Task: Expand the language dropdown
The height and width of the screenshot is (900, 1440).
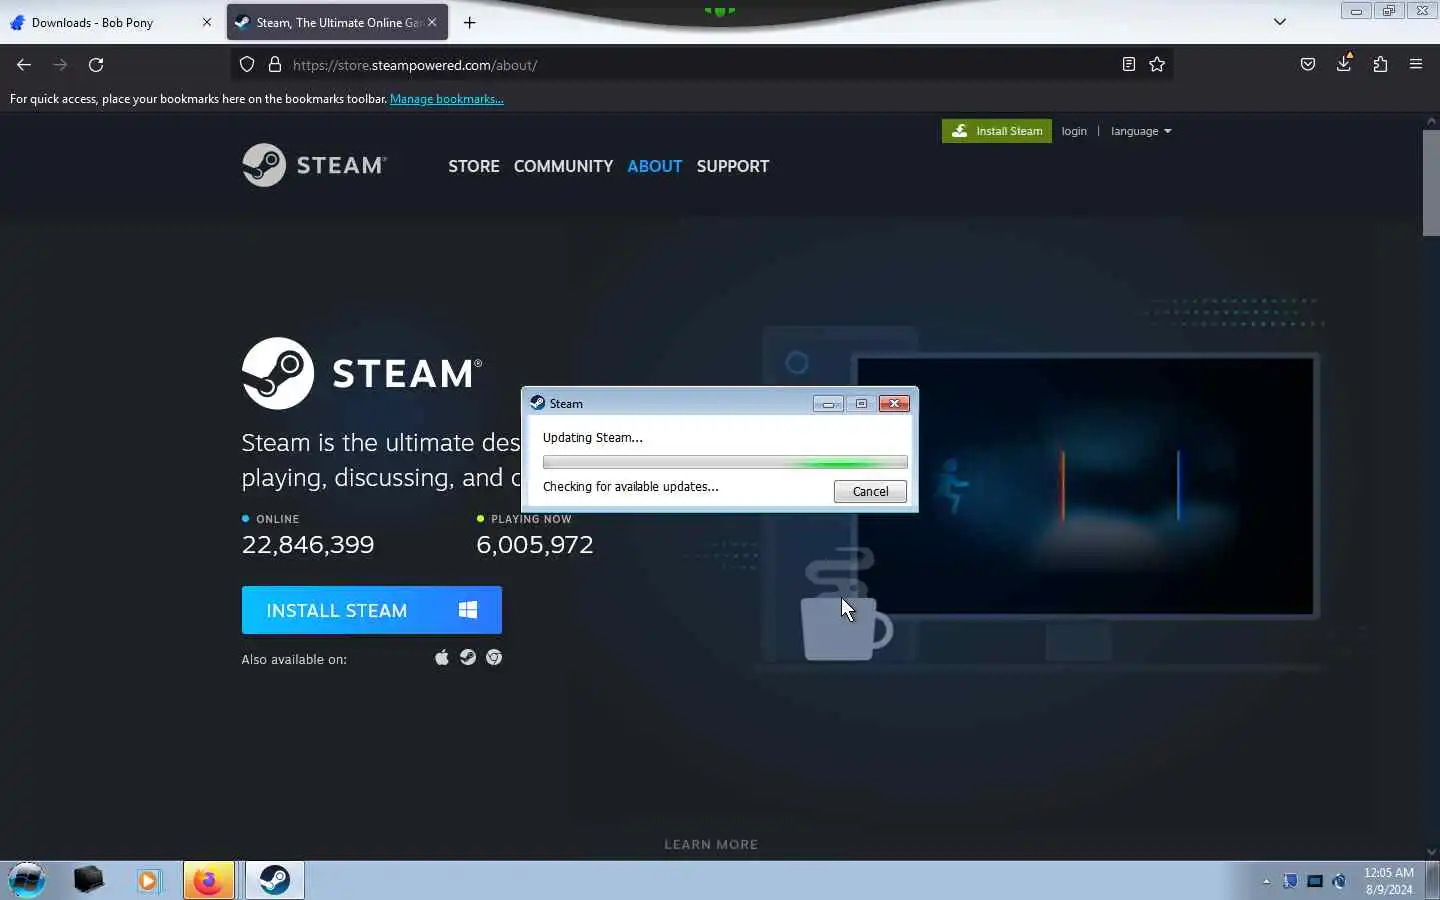Action: [x=1141, y=131]
